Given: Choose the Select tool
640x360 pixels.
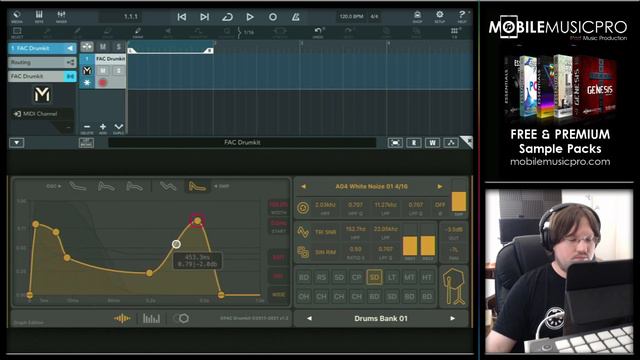Looking at the screenshot, I should pos(17,33).
